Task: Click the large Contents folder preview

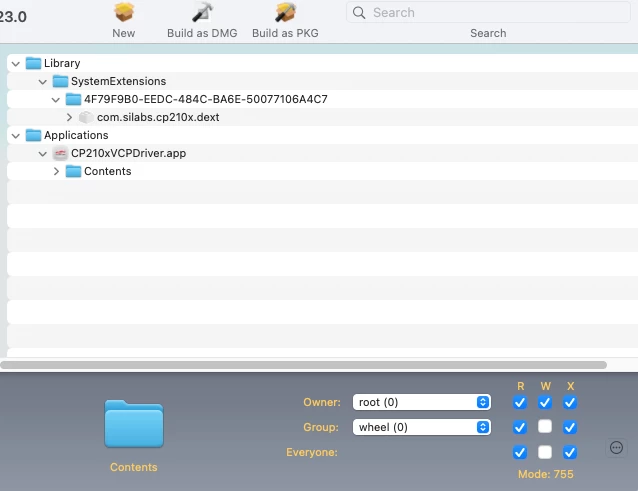Action: (134, 423)
